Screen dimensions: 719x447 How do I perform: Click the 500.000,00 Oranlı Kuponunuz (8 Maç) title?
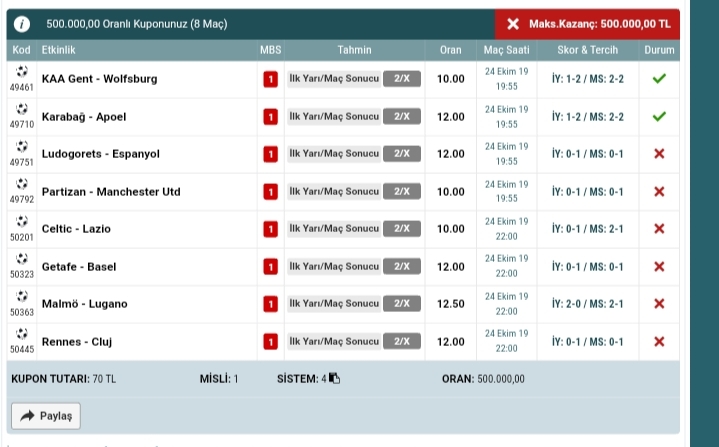pos(137,24)
